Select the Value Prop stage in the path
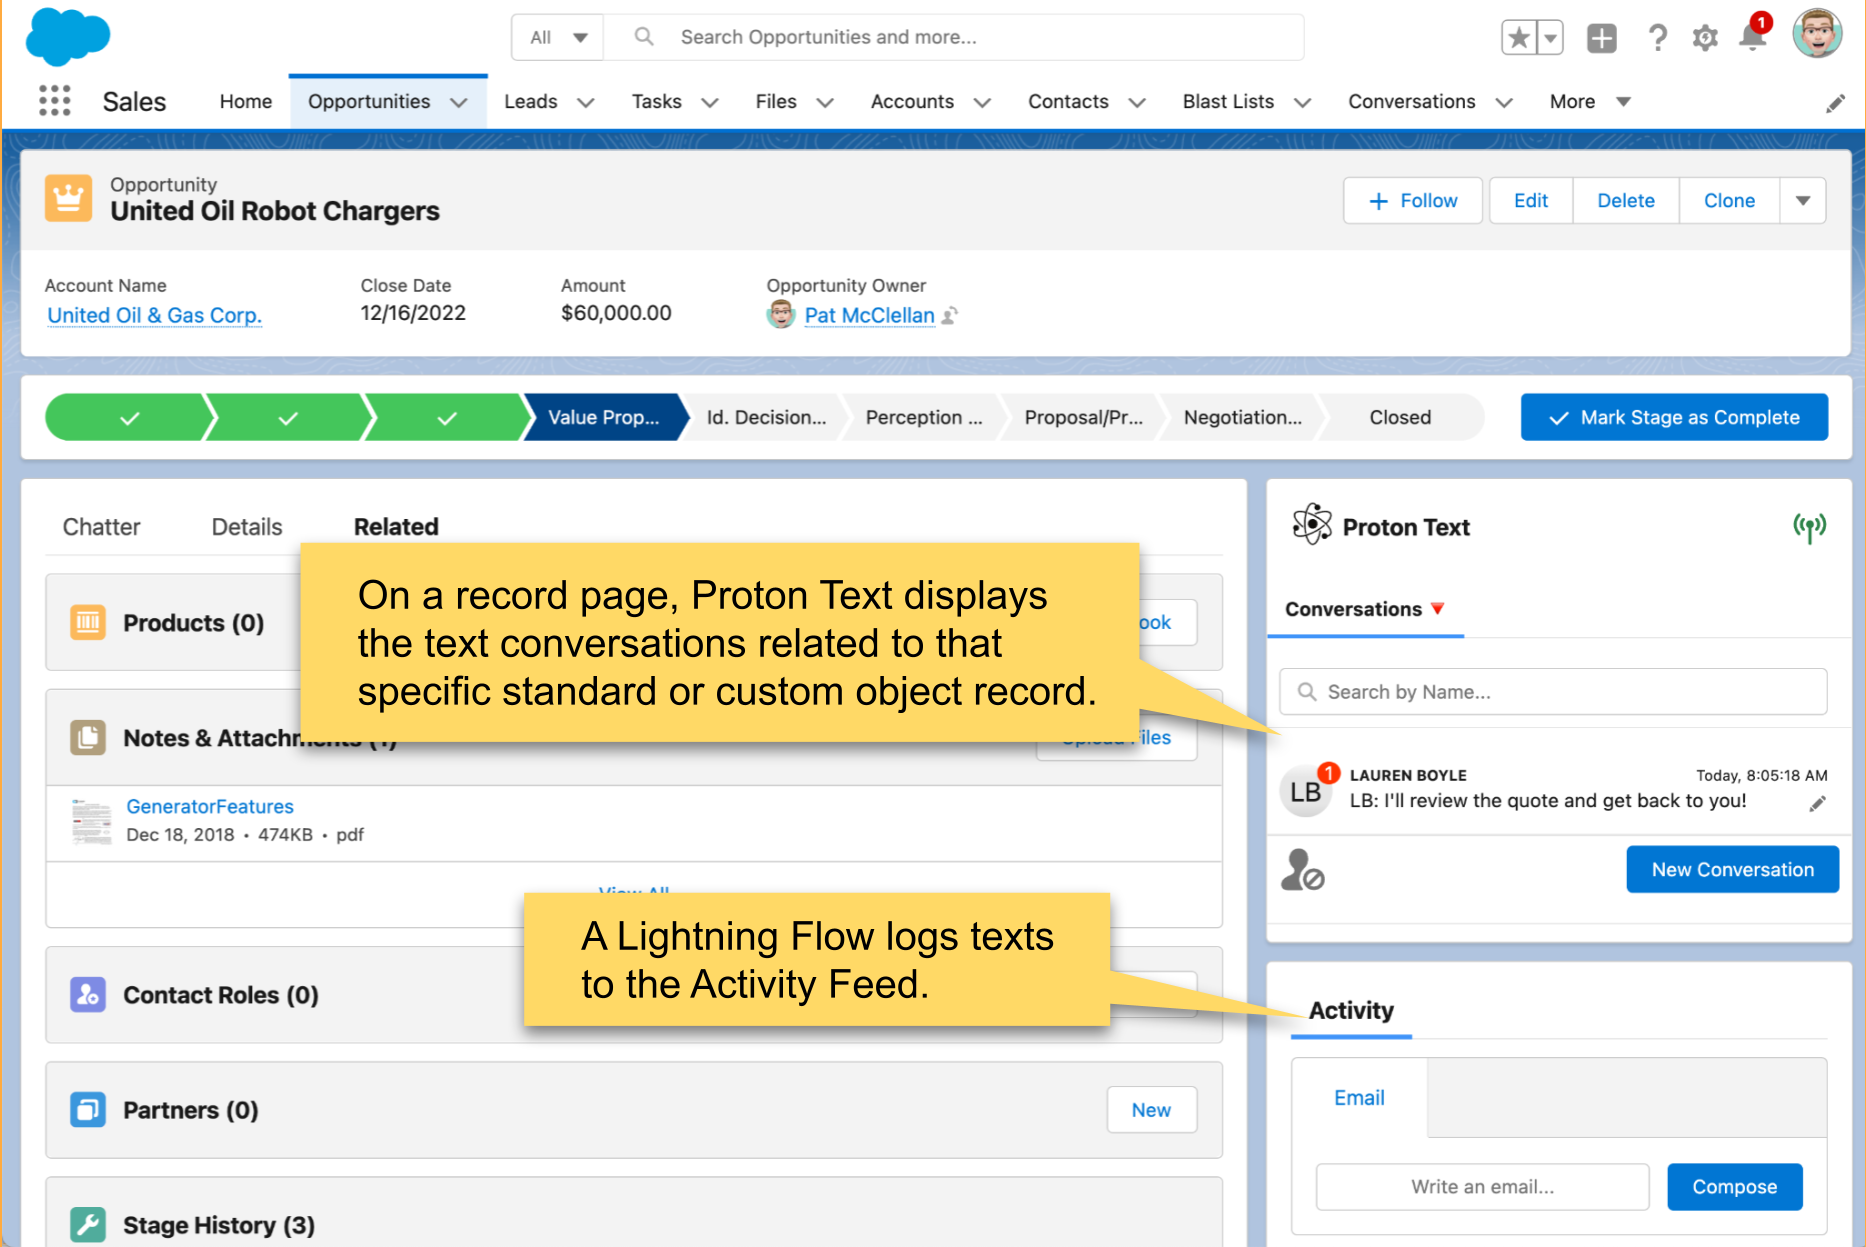Image resolution: width=1866 pixels, height=1247 pixels. coord(601,417)
